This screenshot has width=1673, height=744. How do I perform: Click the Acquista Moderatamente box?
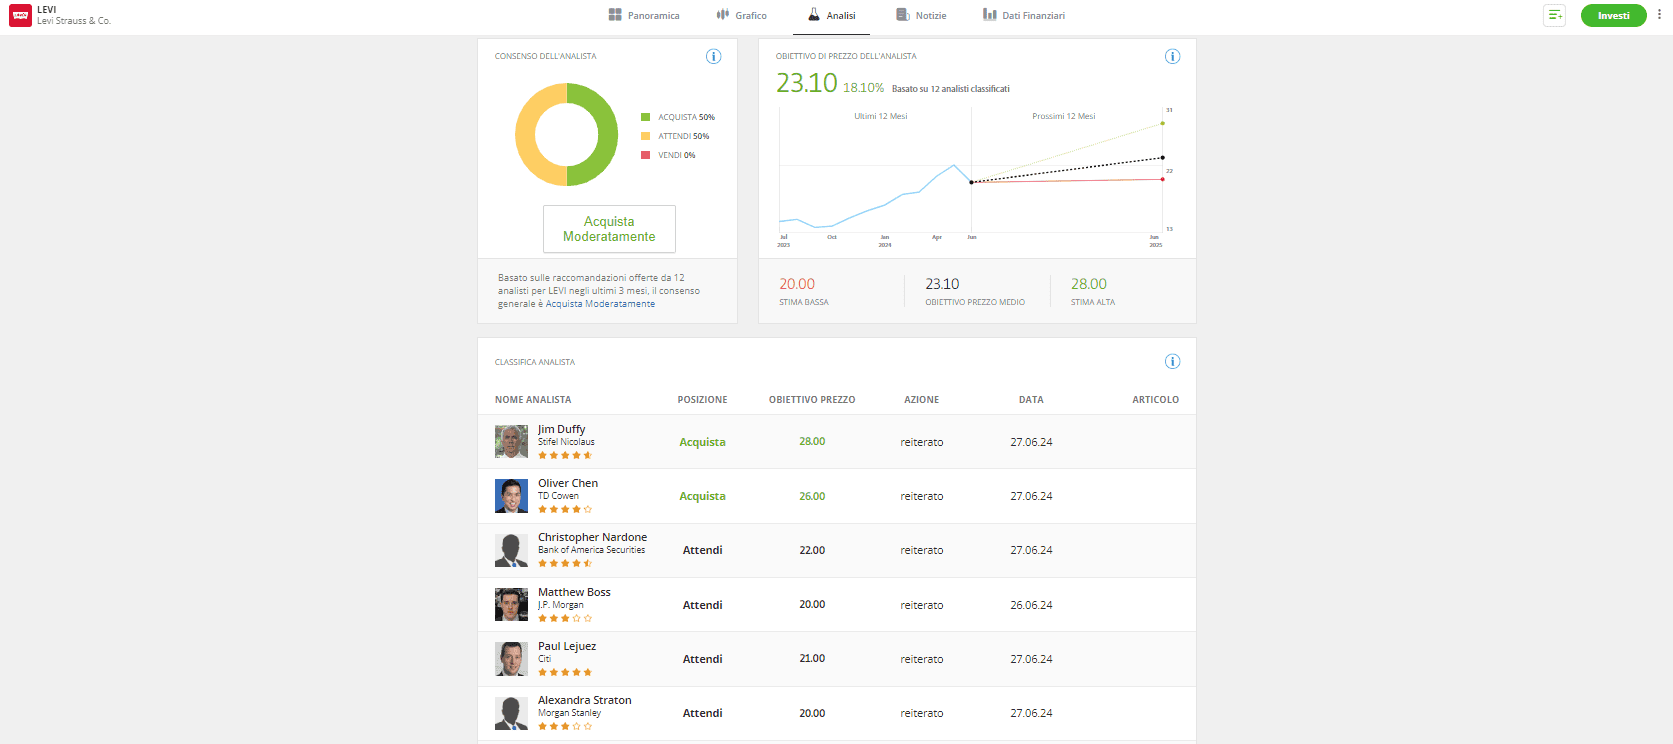click(609, 229)
